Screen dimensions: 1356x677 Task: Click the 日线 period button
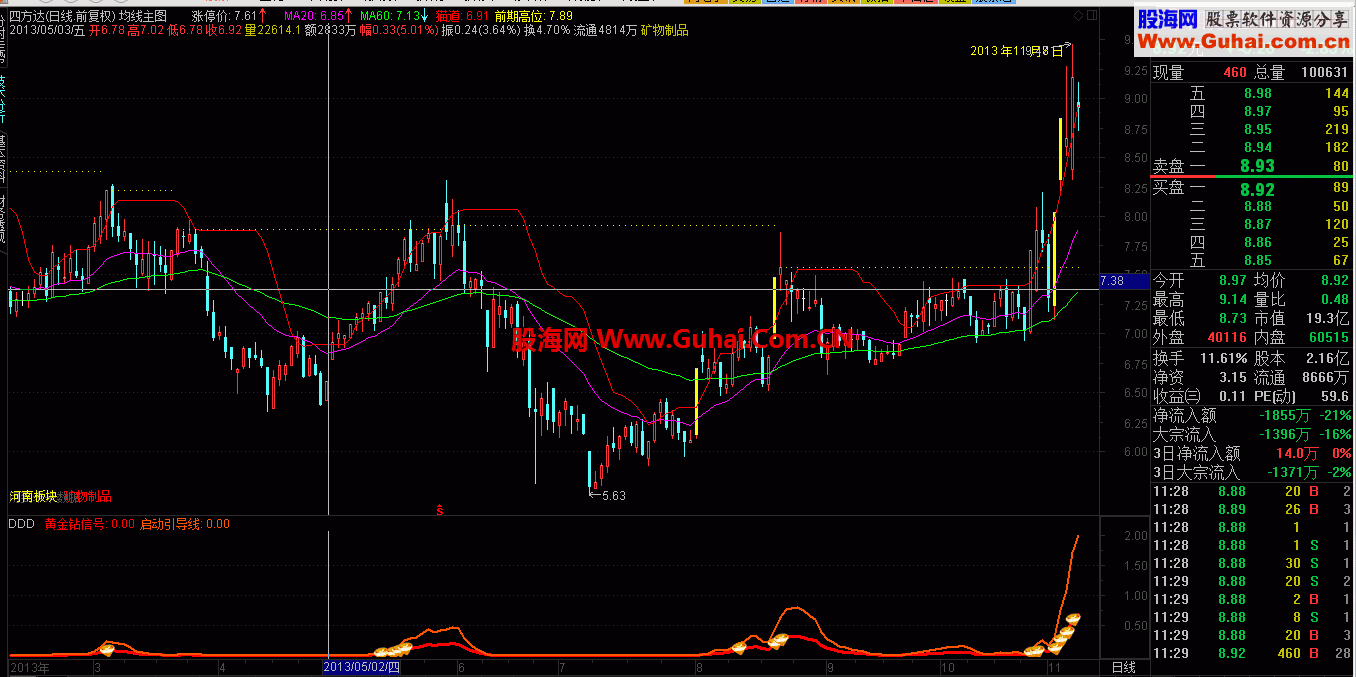[x=1124, y=667]
